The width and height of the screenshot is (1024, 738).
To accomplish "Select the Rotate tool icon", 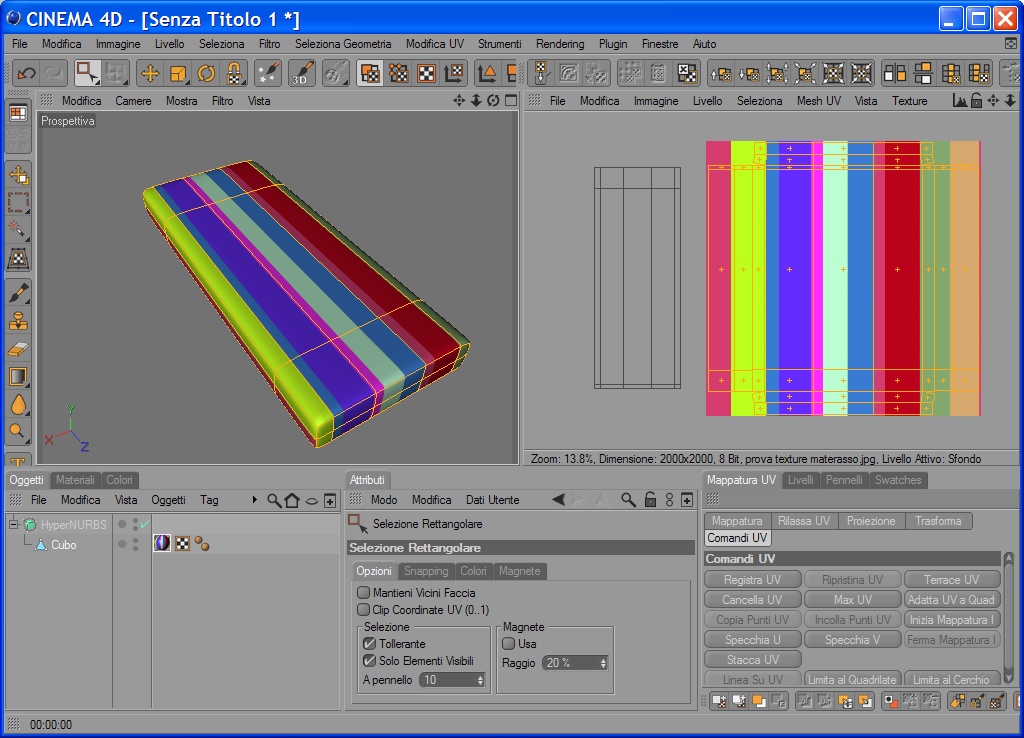I will click(206, 73).
